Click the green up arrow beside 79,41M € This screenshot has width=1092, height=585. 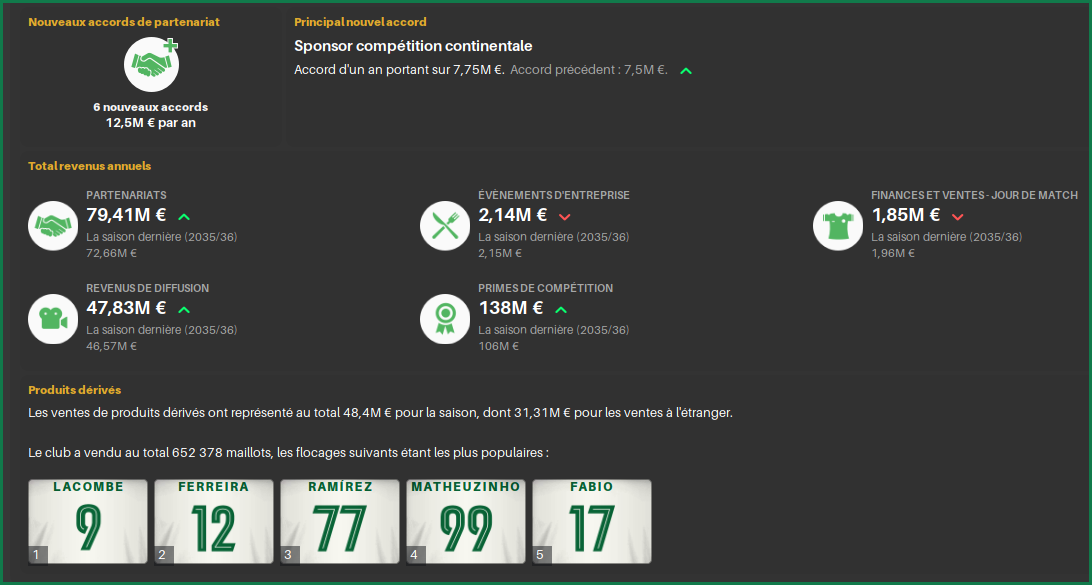coord(184,217)
